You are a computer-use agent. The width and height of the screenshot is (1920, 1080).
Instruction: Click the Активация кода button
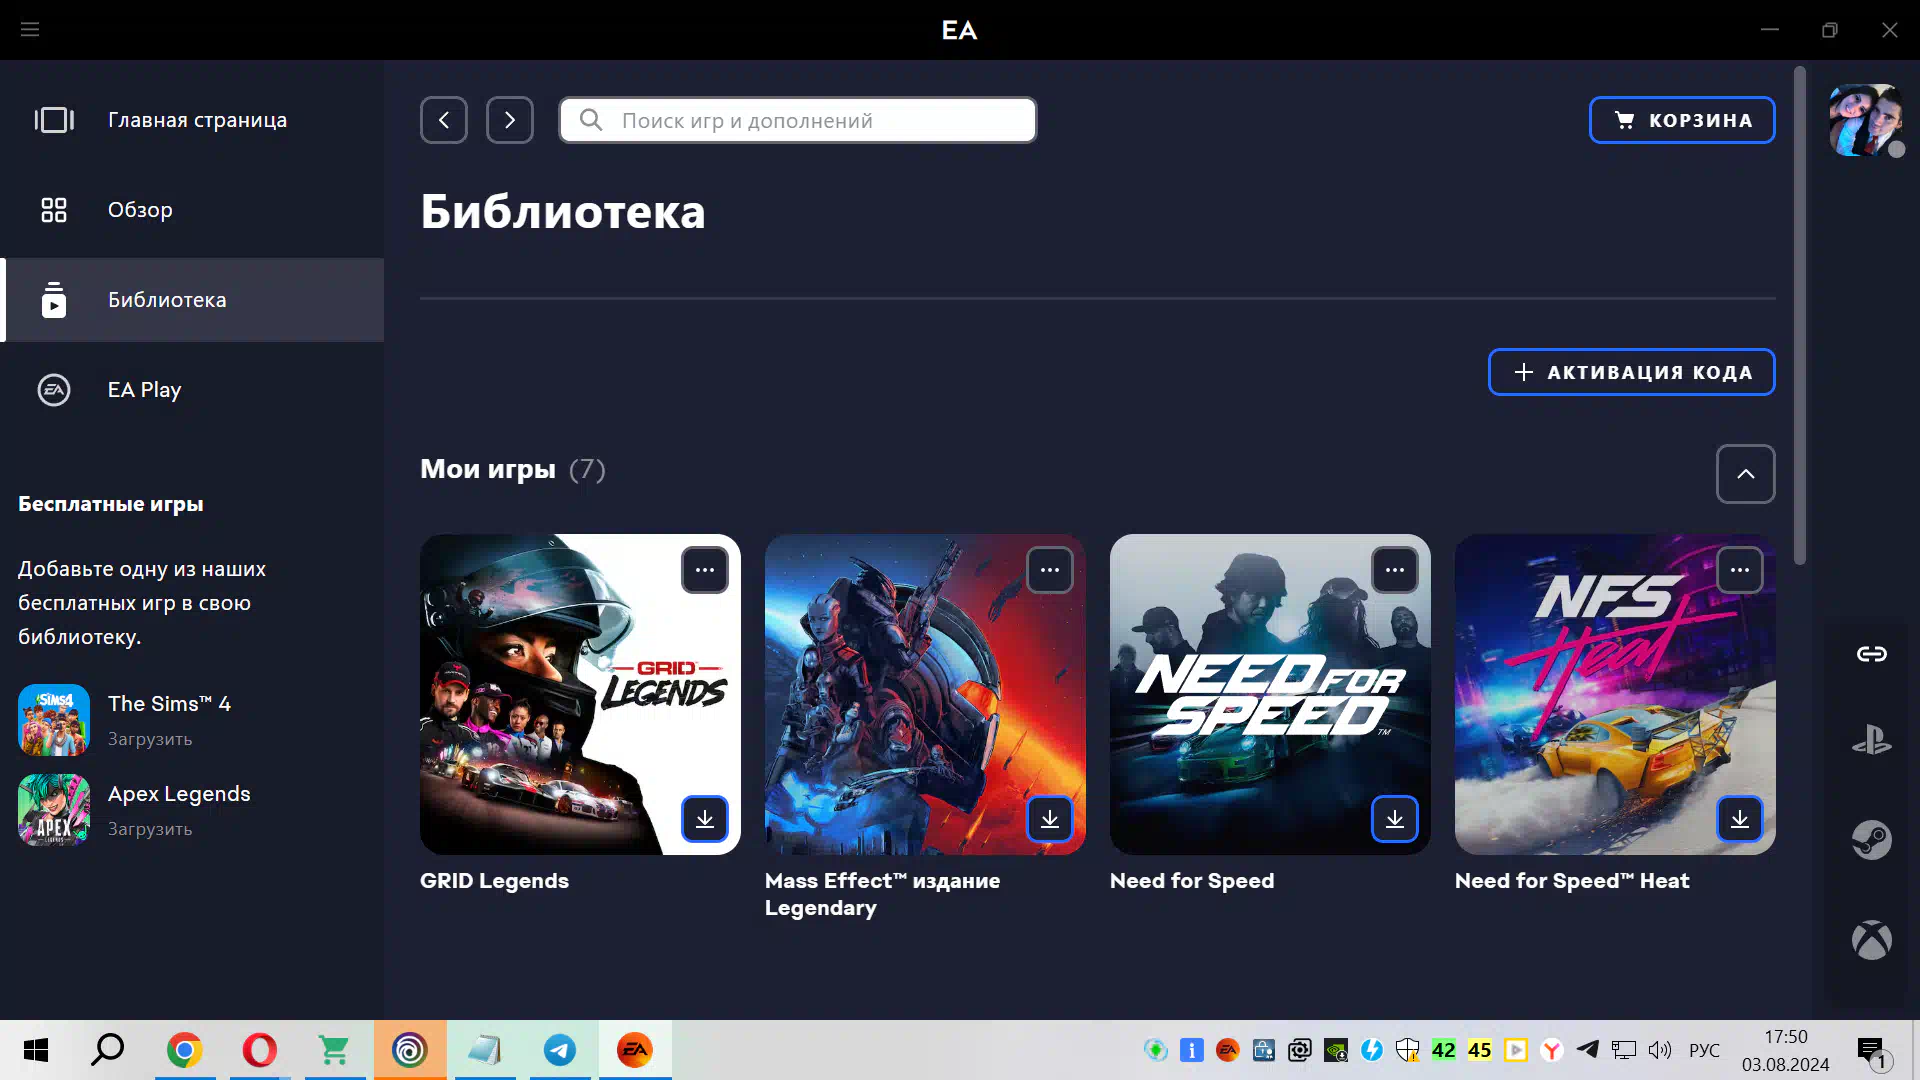click(x=1632, y=372)
